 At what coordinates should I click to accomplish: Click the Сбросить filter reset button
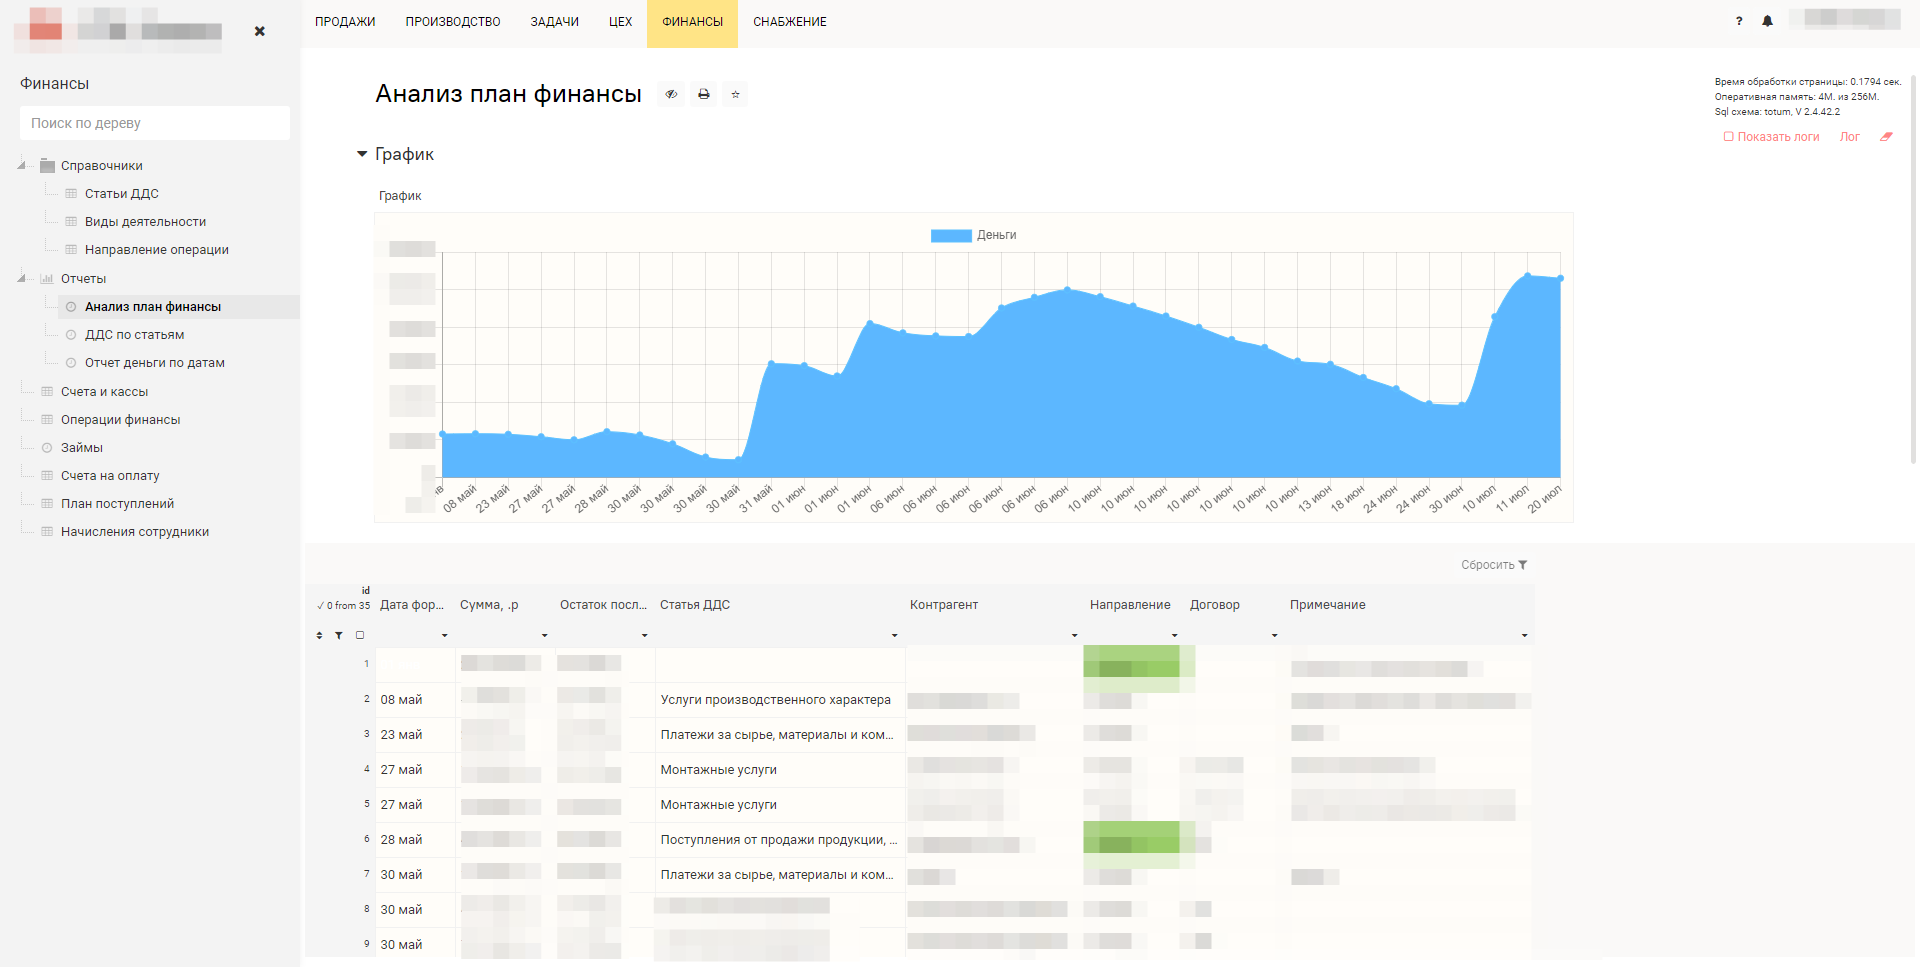[1494, 565]
